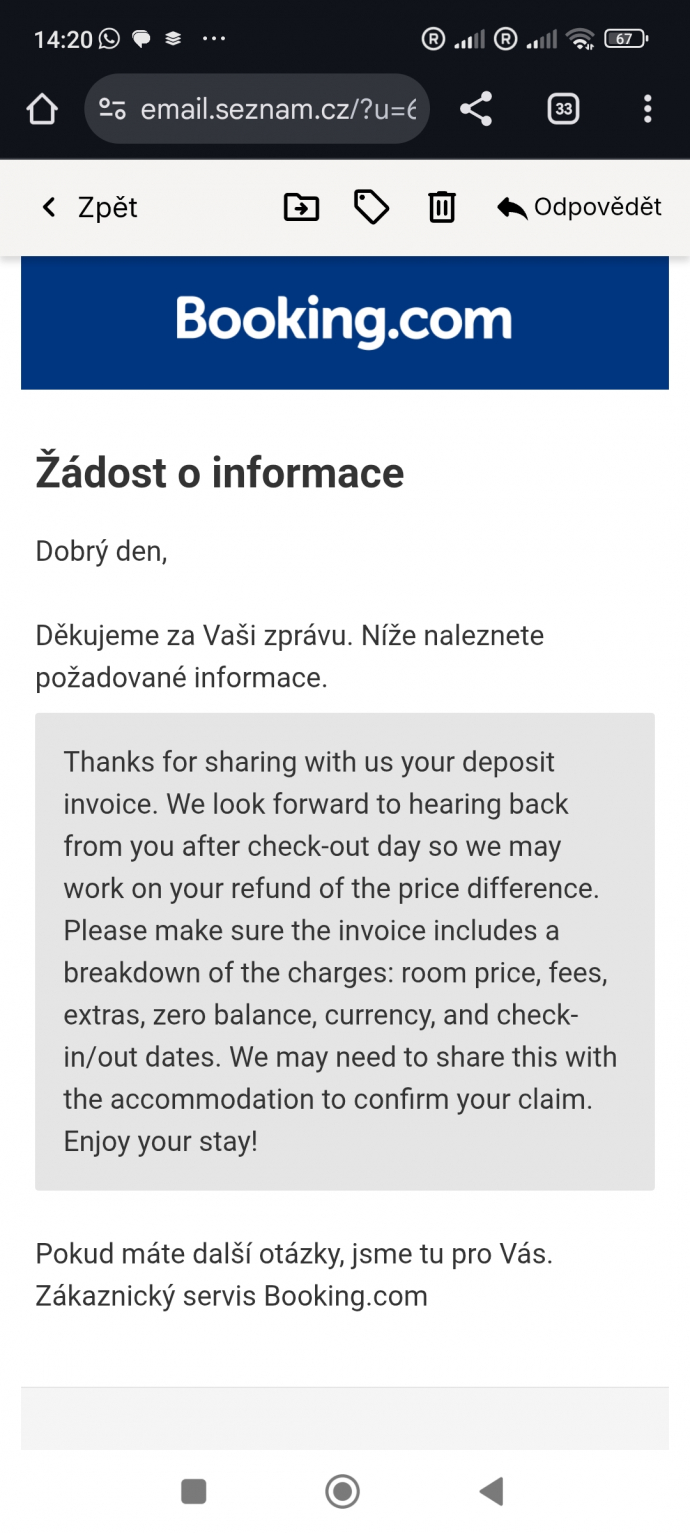Tap the Booking.com logo banner
This screenshot has height=1533, width=690.
click(x=344, y=322)
